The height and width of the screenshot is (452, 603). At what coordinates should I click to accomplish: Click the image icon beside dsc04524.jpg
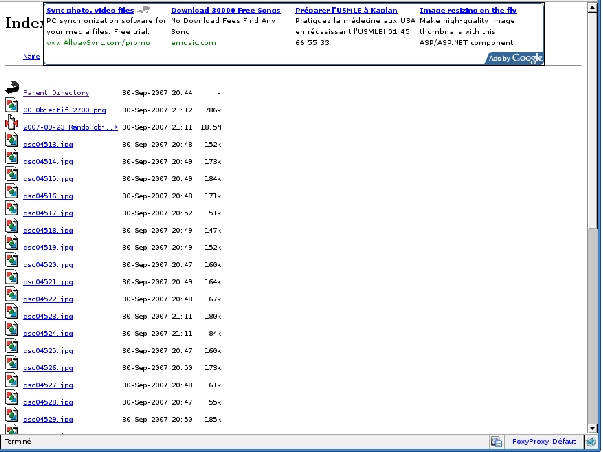point(12,328)
